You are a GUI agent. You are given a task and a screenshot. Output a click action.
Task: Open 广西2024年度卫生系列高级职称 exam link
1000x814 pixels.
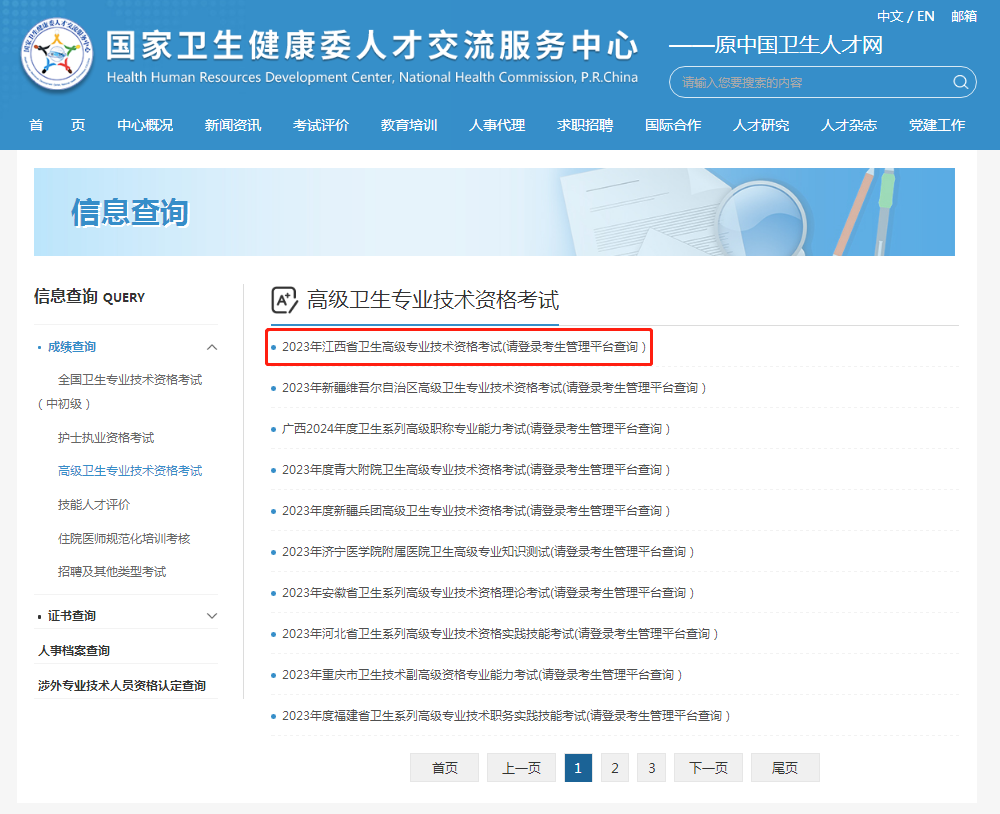[x=475, y=429]
